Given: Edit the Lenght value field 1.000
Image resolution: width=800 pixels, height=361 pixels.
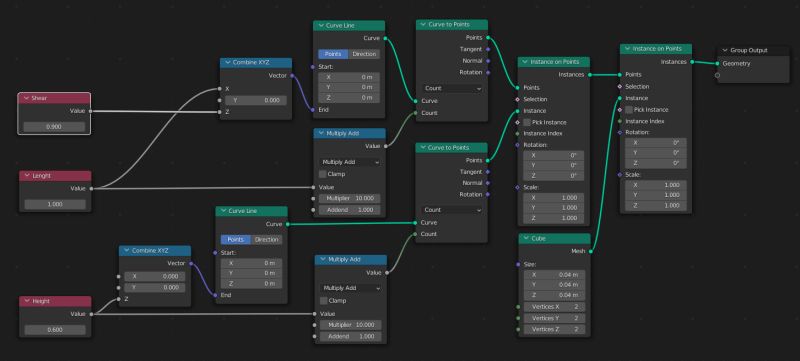Looking at the screenshot, I should [55, 204].
